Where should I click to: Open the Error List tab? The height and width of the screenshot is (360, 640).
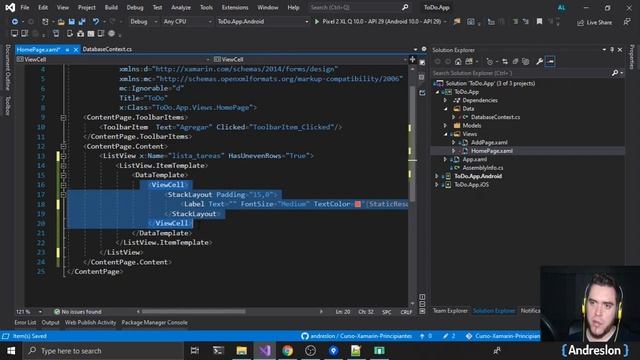pyautogui.click(x=25, y=323)
